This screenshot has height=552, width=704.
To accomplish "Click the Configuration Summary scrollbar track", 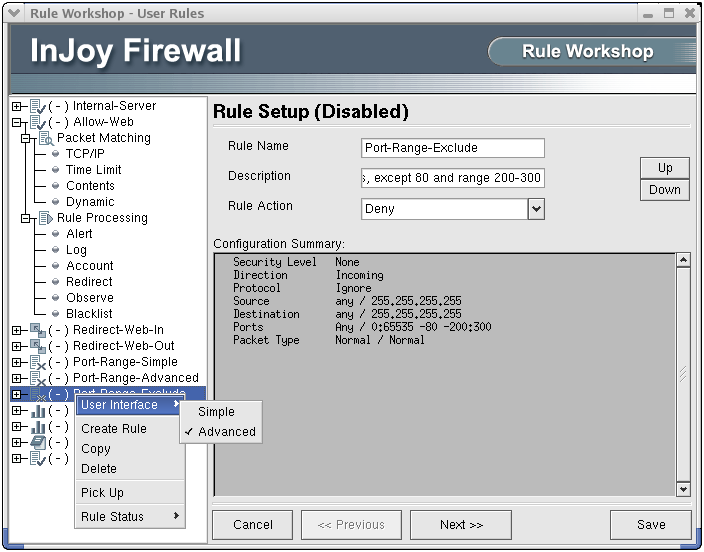I will tap(683, 375).
